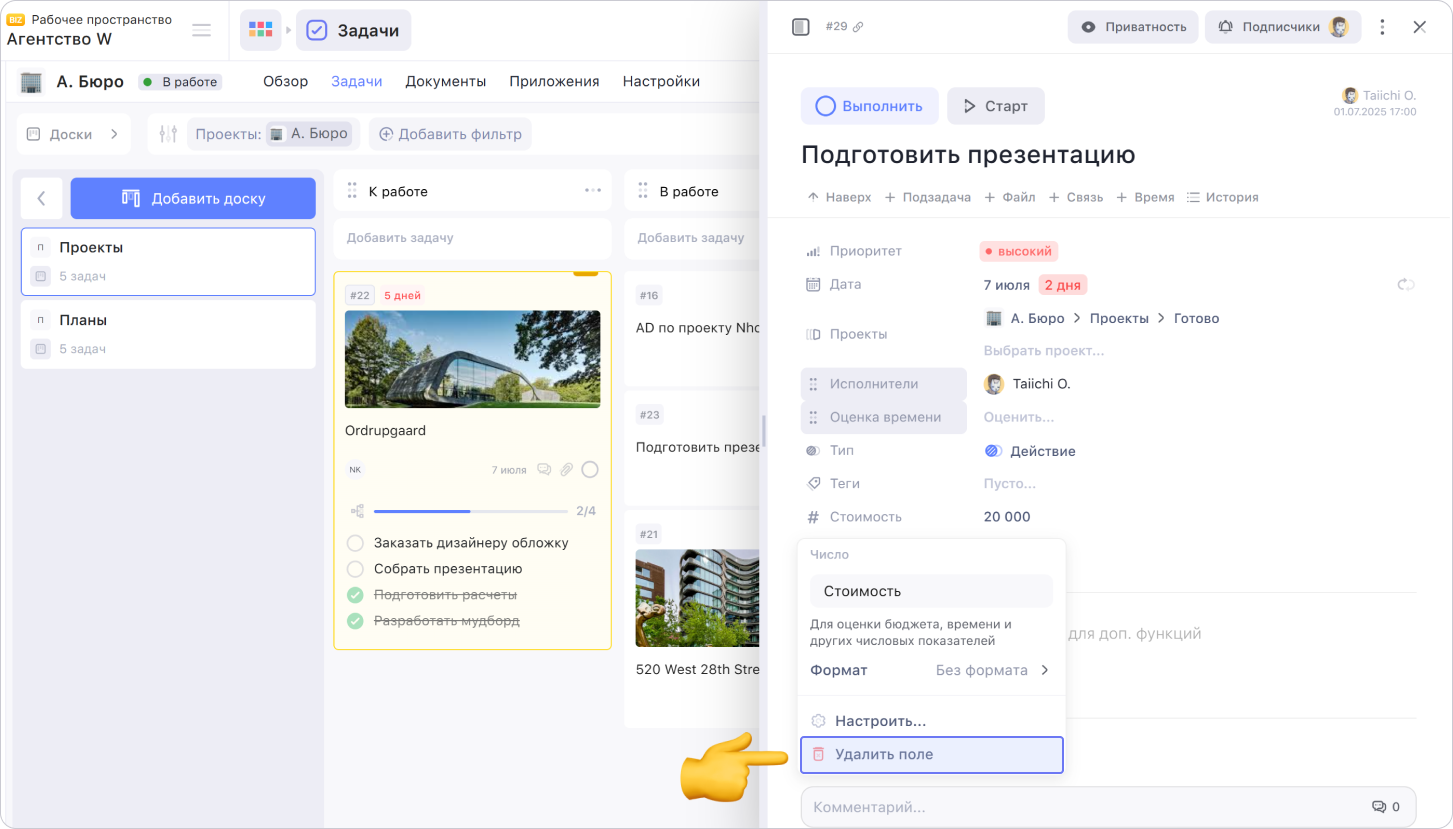Click the 2/4 subtask progress bar
The width and height of the screenshot is (1453, 829).
(x=470, y=511)
